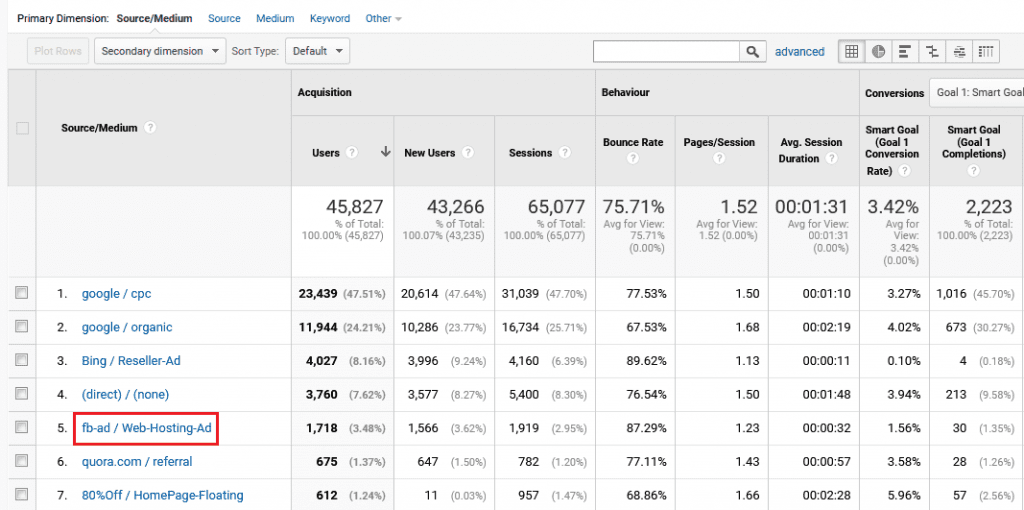Open the help icon beside Sessions
This screenshot has width=1024, height=510.
point(565,153)
